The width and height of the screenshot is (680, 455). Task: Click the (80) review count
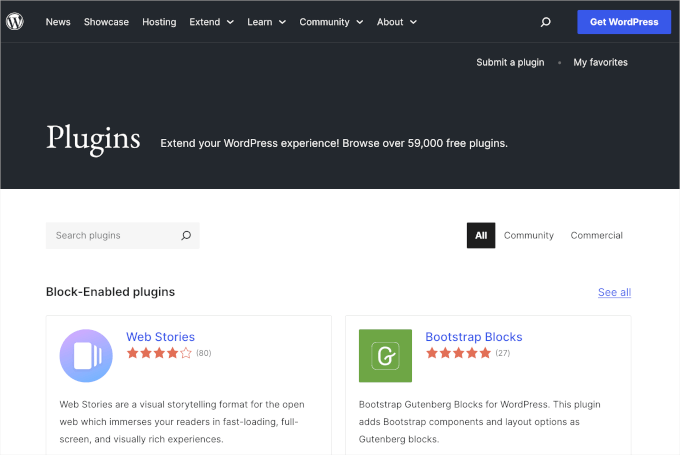(204, 353)
